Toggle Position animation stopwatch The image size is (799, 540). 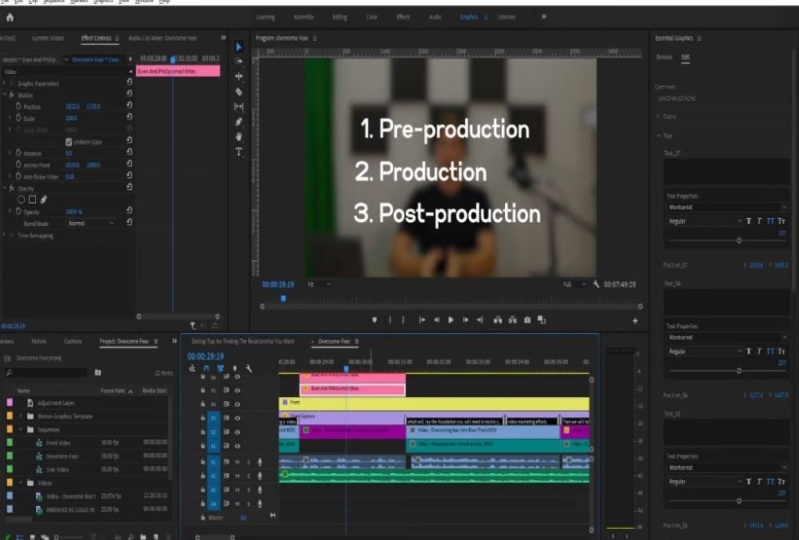point(18,106)
